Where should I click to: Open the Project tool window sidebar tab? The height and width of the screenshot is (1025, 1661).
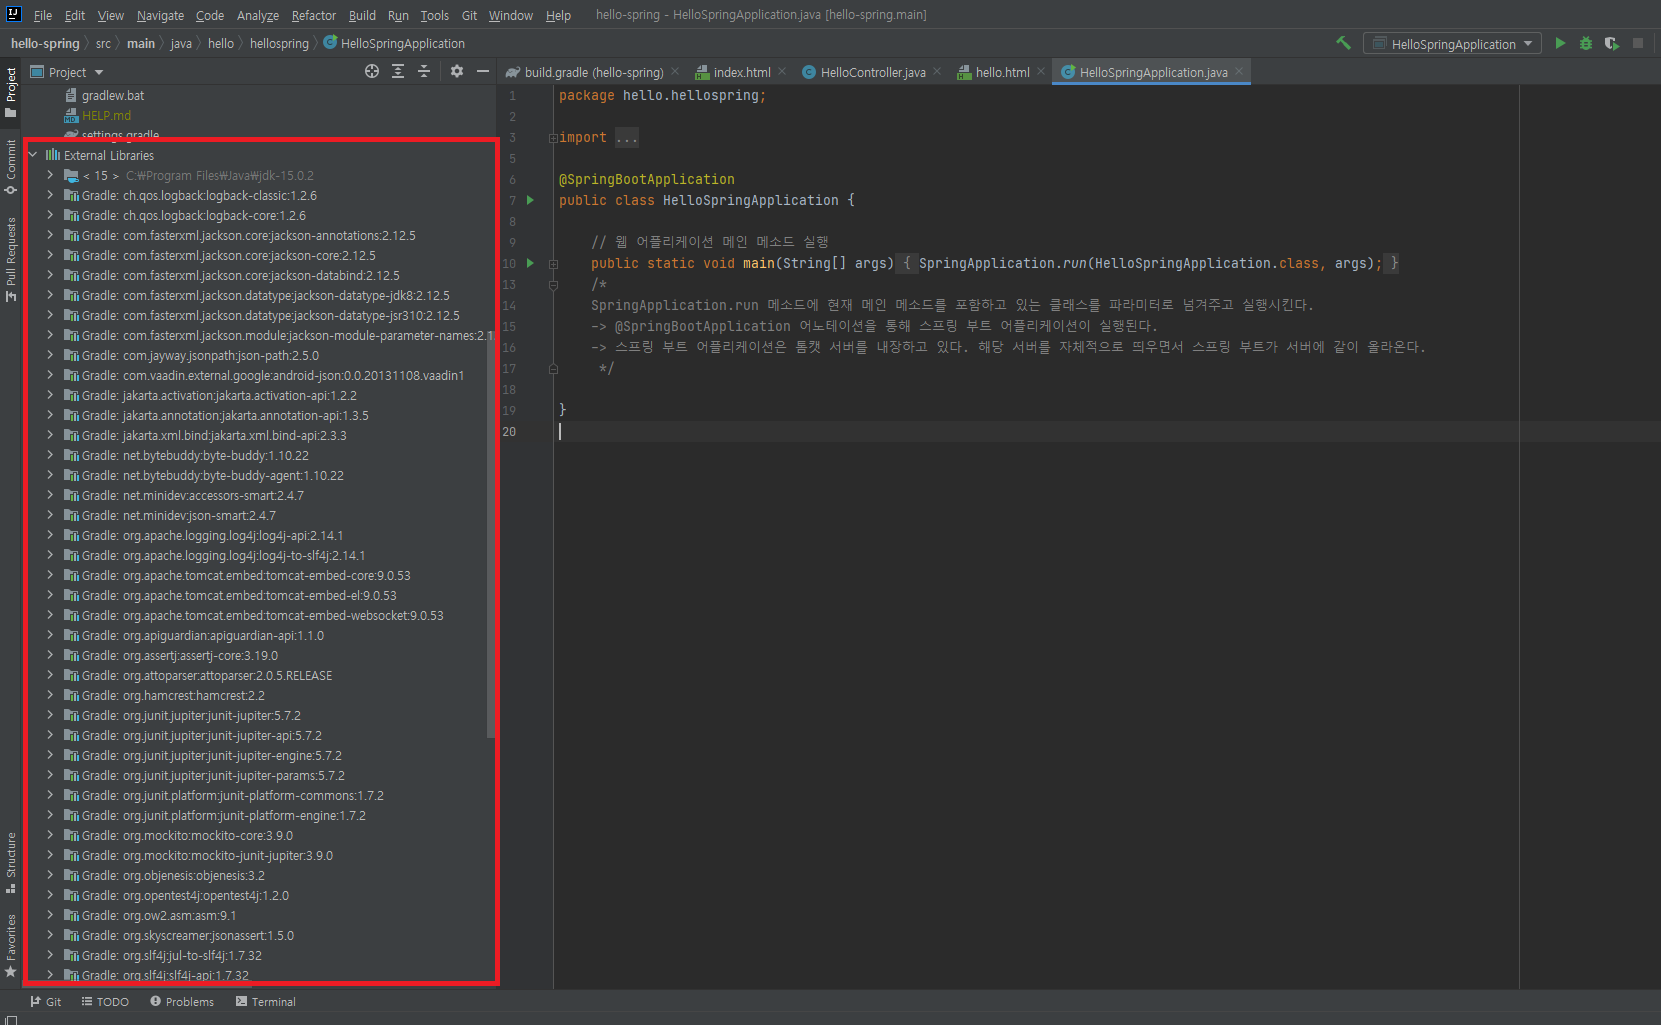pos(11,91)
